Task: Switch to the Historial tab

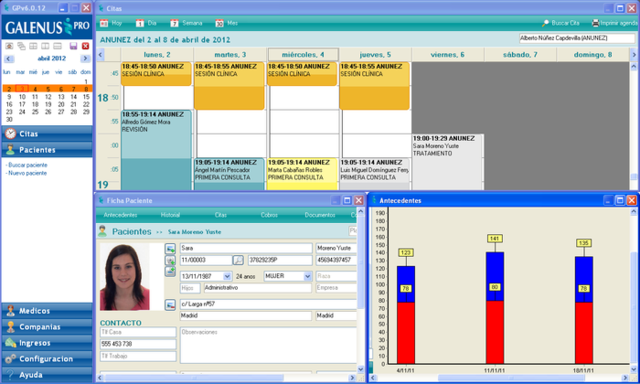Action: point(170,215)
